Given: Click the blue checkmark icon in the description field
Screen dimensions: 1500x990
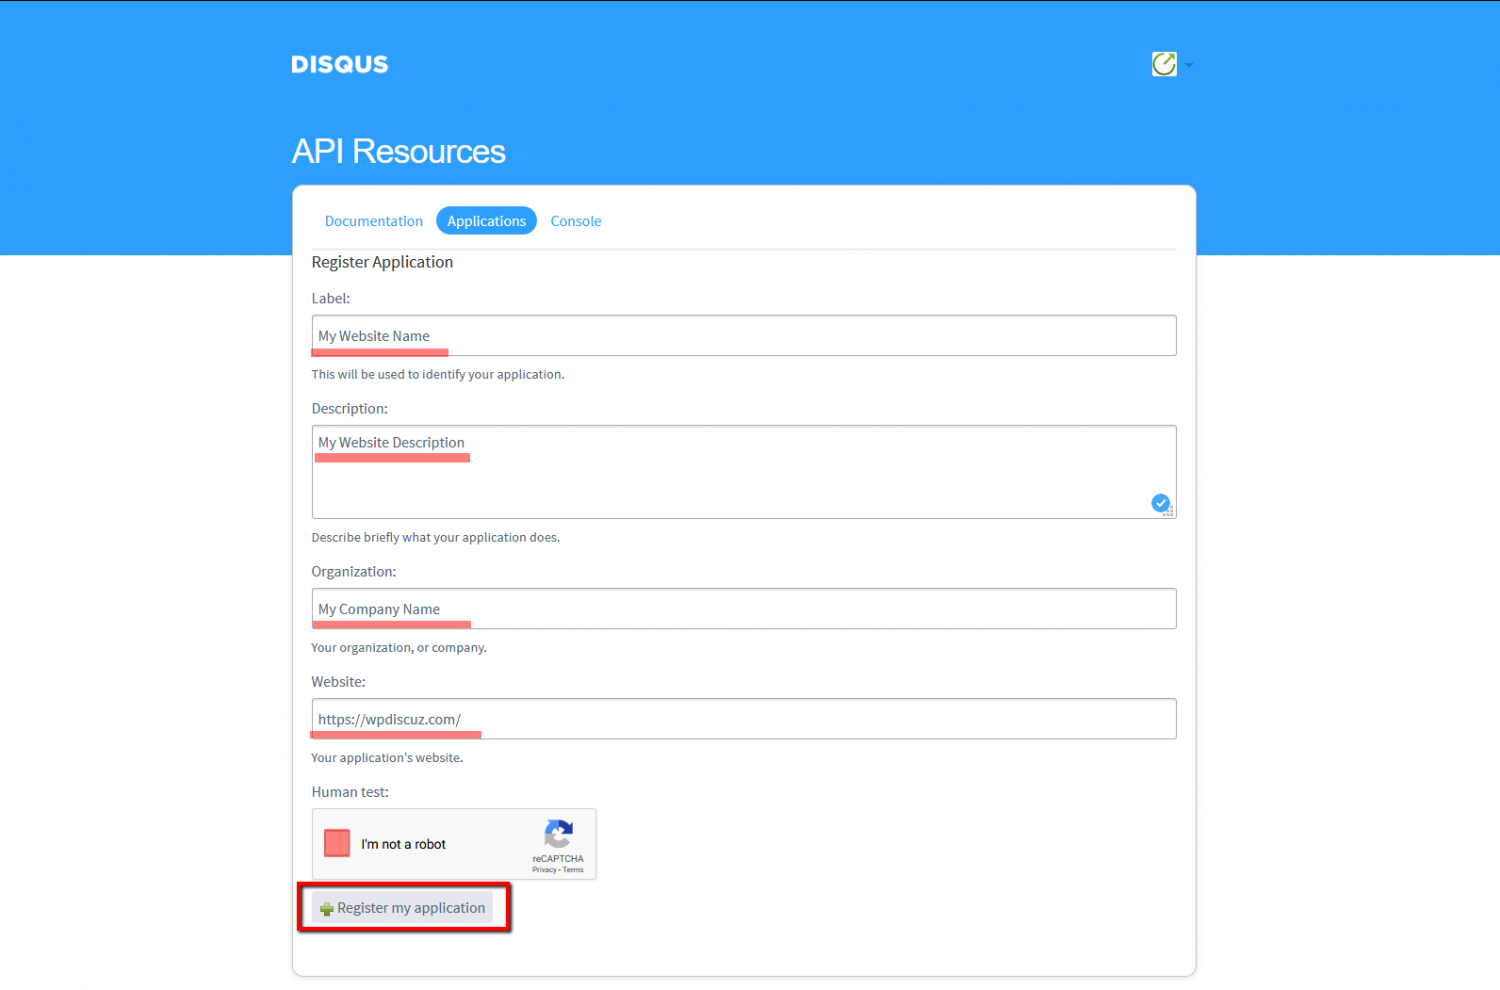Looking at the screenshot, I should (x=1160, y=503).
